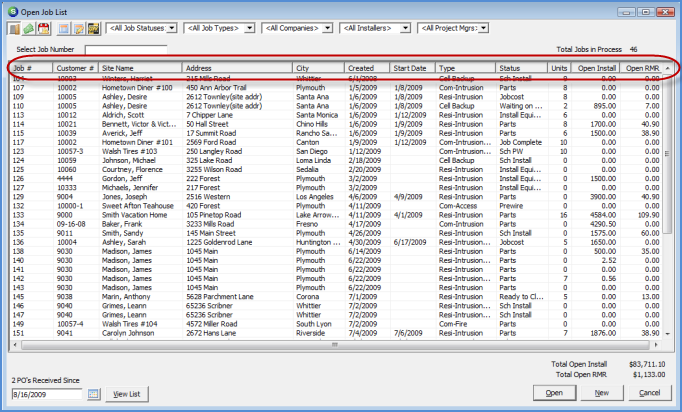Select site name Ashley, Sarah
Image resolution: width=682 pixels, height=412 pixels.
point(124,242)
